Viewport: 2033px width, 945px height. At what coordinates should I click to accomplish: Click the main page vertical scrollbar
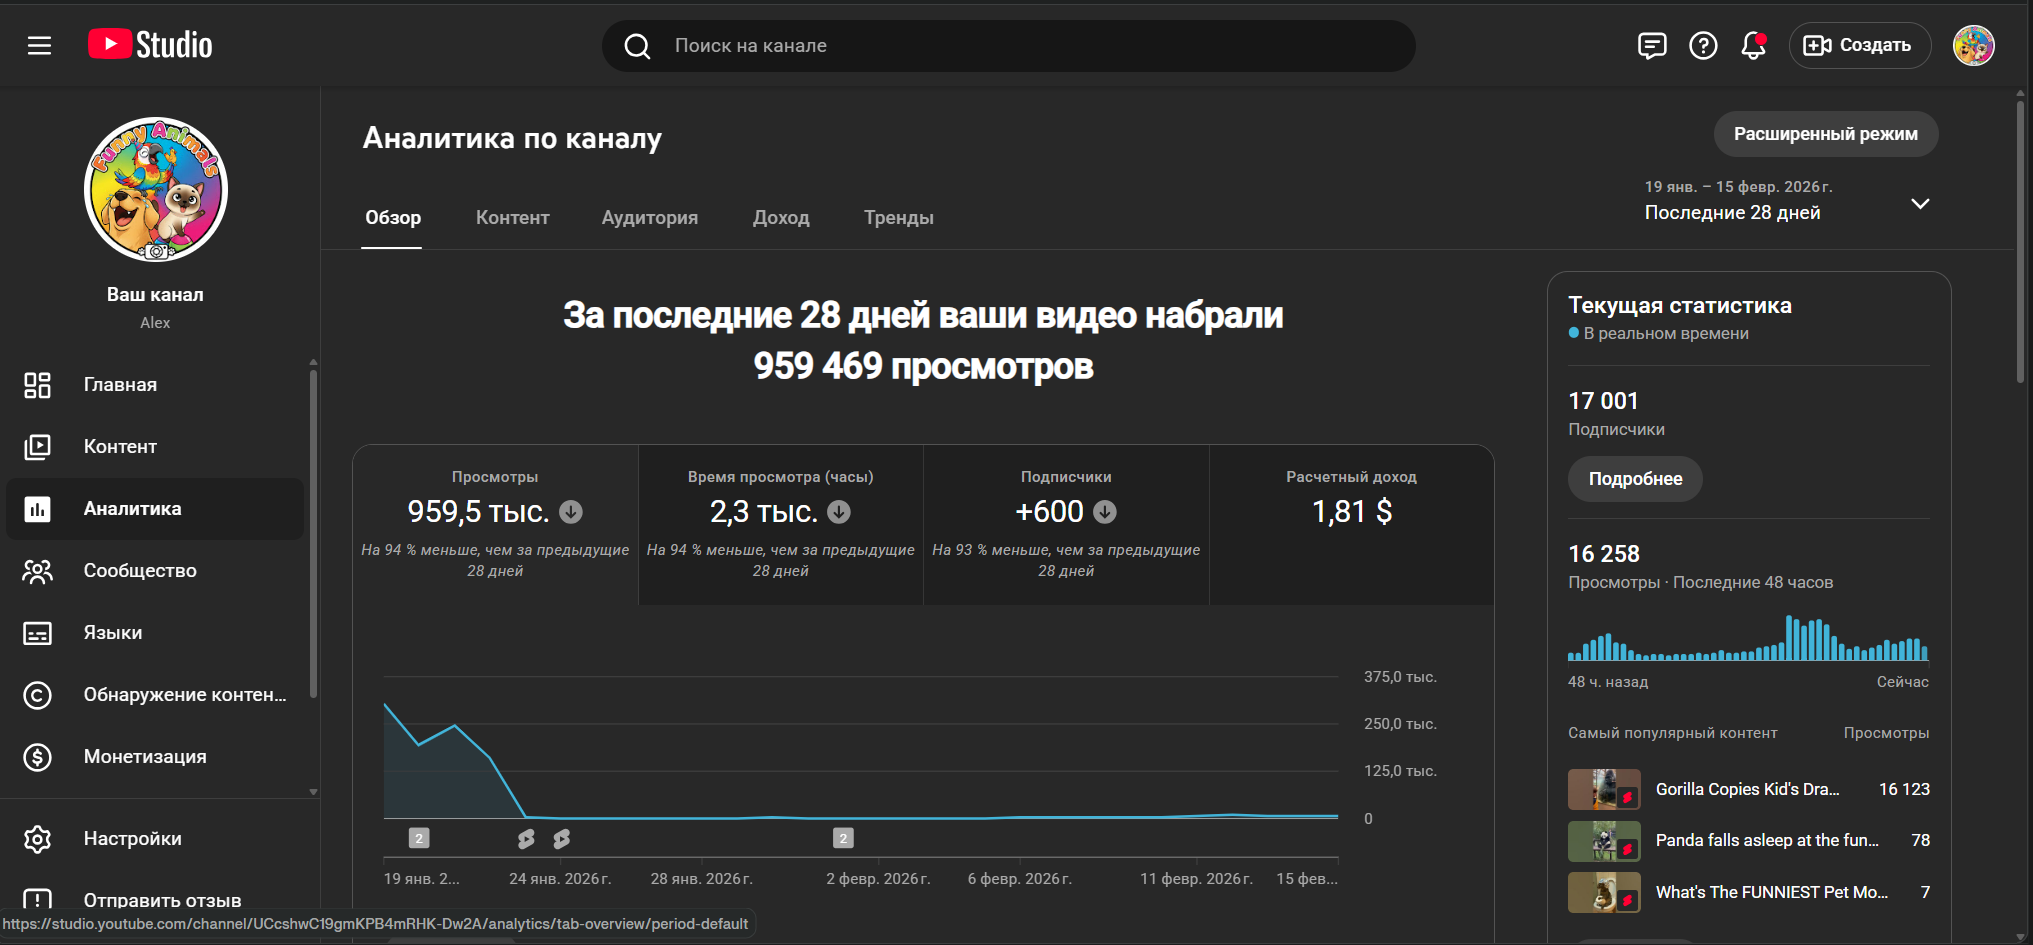tap(2020, 240)
